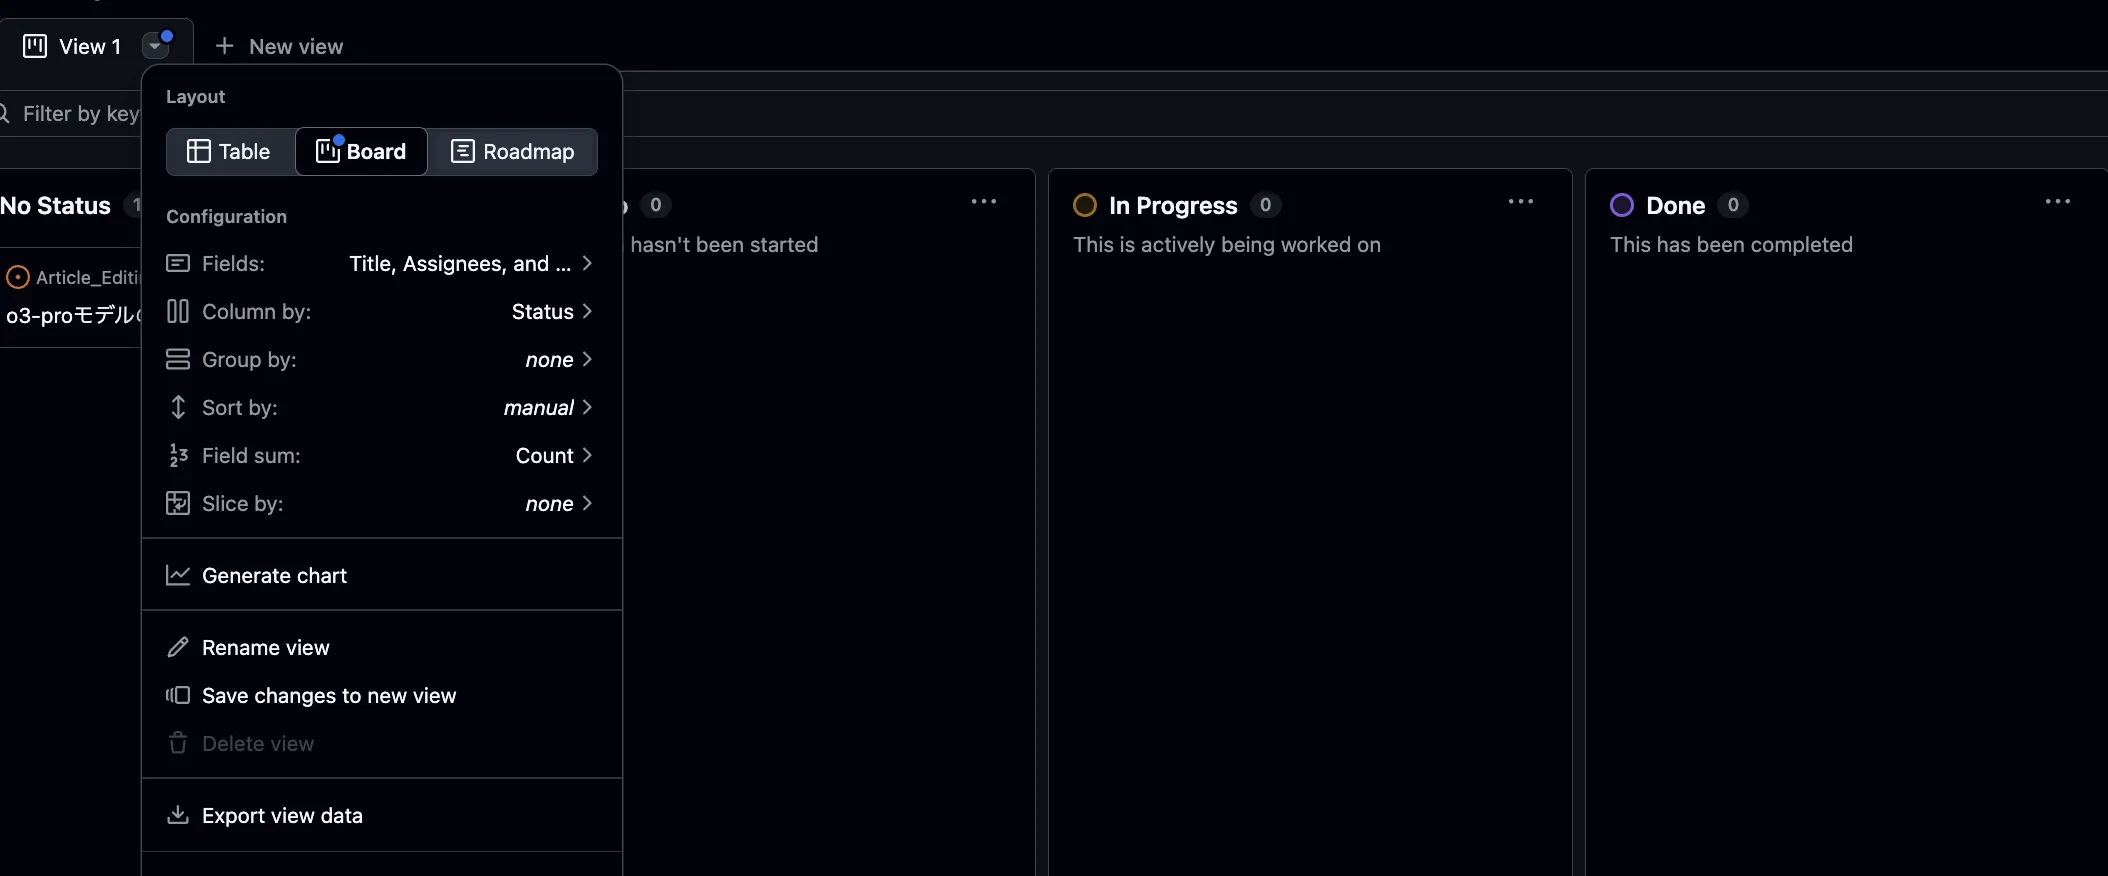2108x876 pixels.
Task: Click the Rename view pencil icon
Action: coord(178,648)
